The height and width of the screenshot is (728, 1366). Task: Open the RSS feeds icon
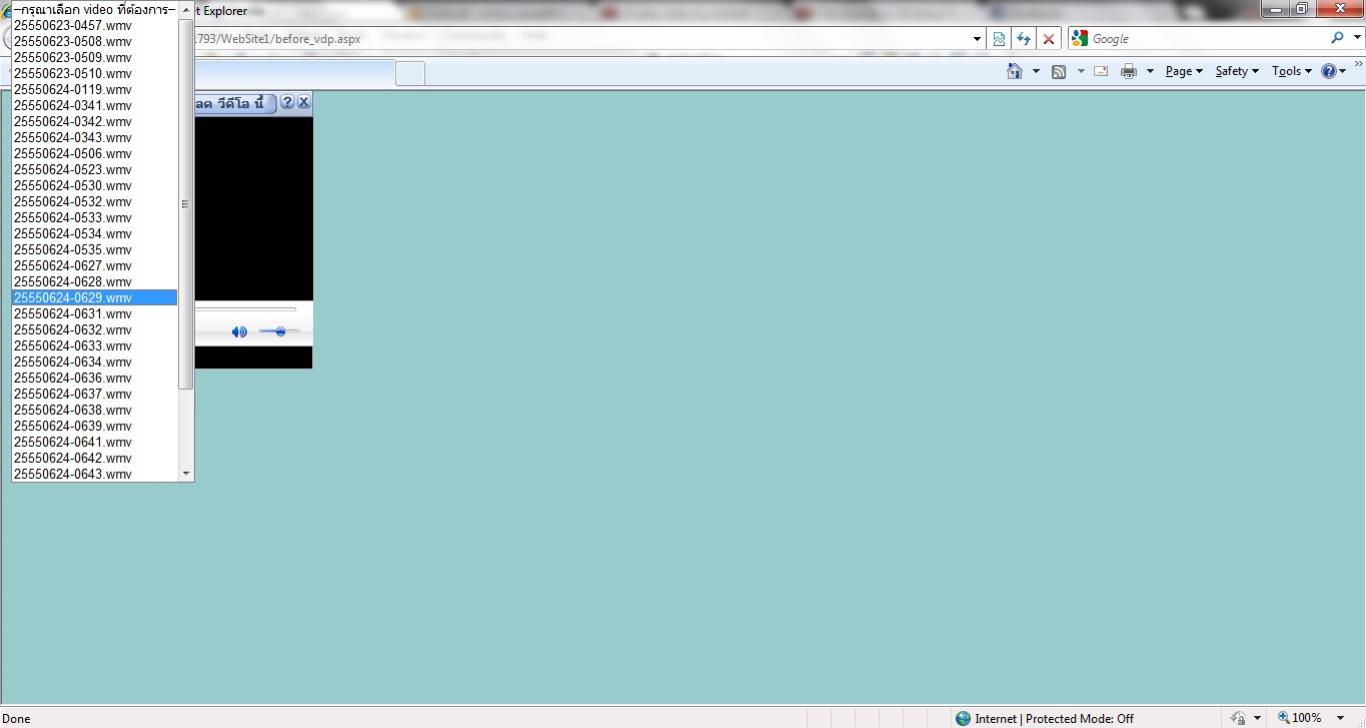pyautogui.click(x=1059, y=71)
